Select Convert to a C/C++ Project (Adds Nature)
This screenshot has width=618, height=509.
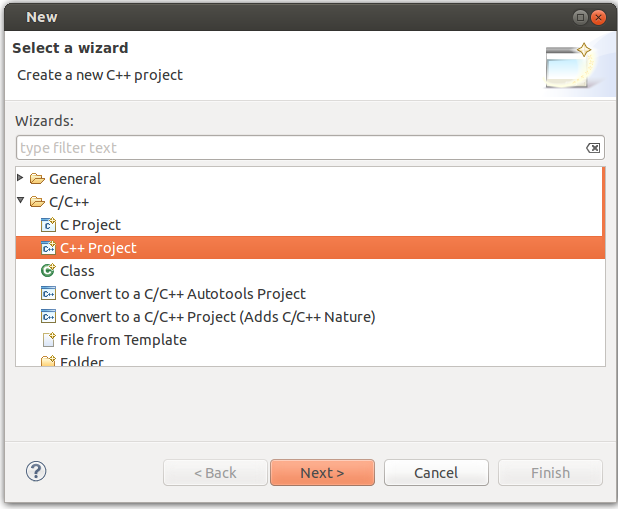click(x=218, y=317)
